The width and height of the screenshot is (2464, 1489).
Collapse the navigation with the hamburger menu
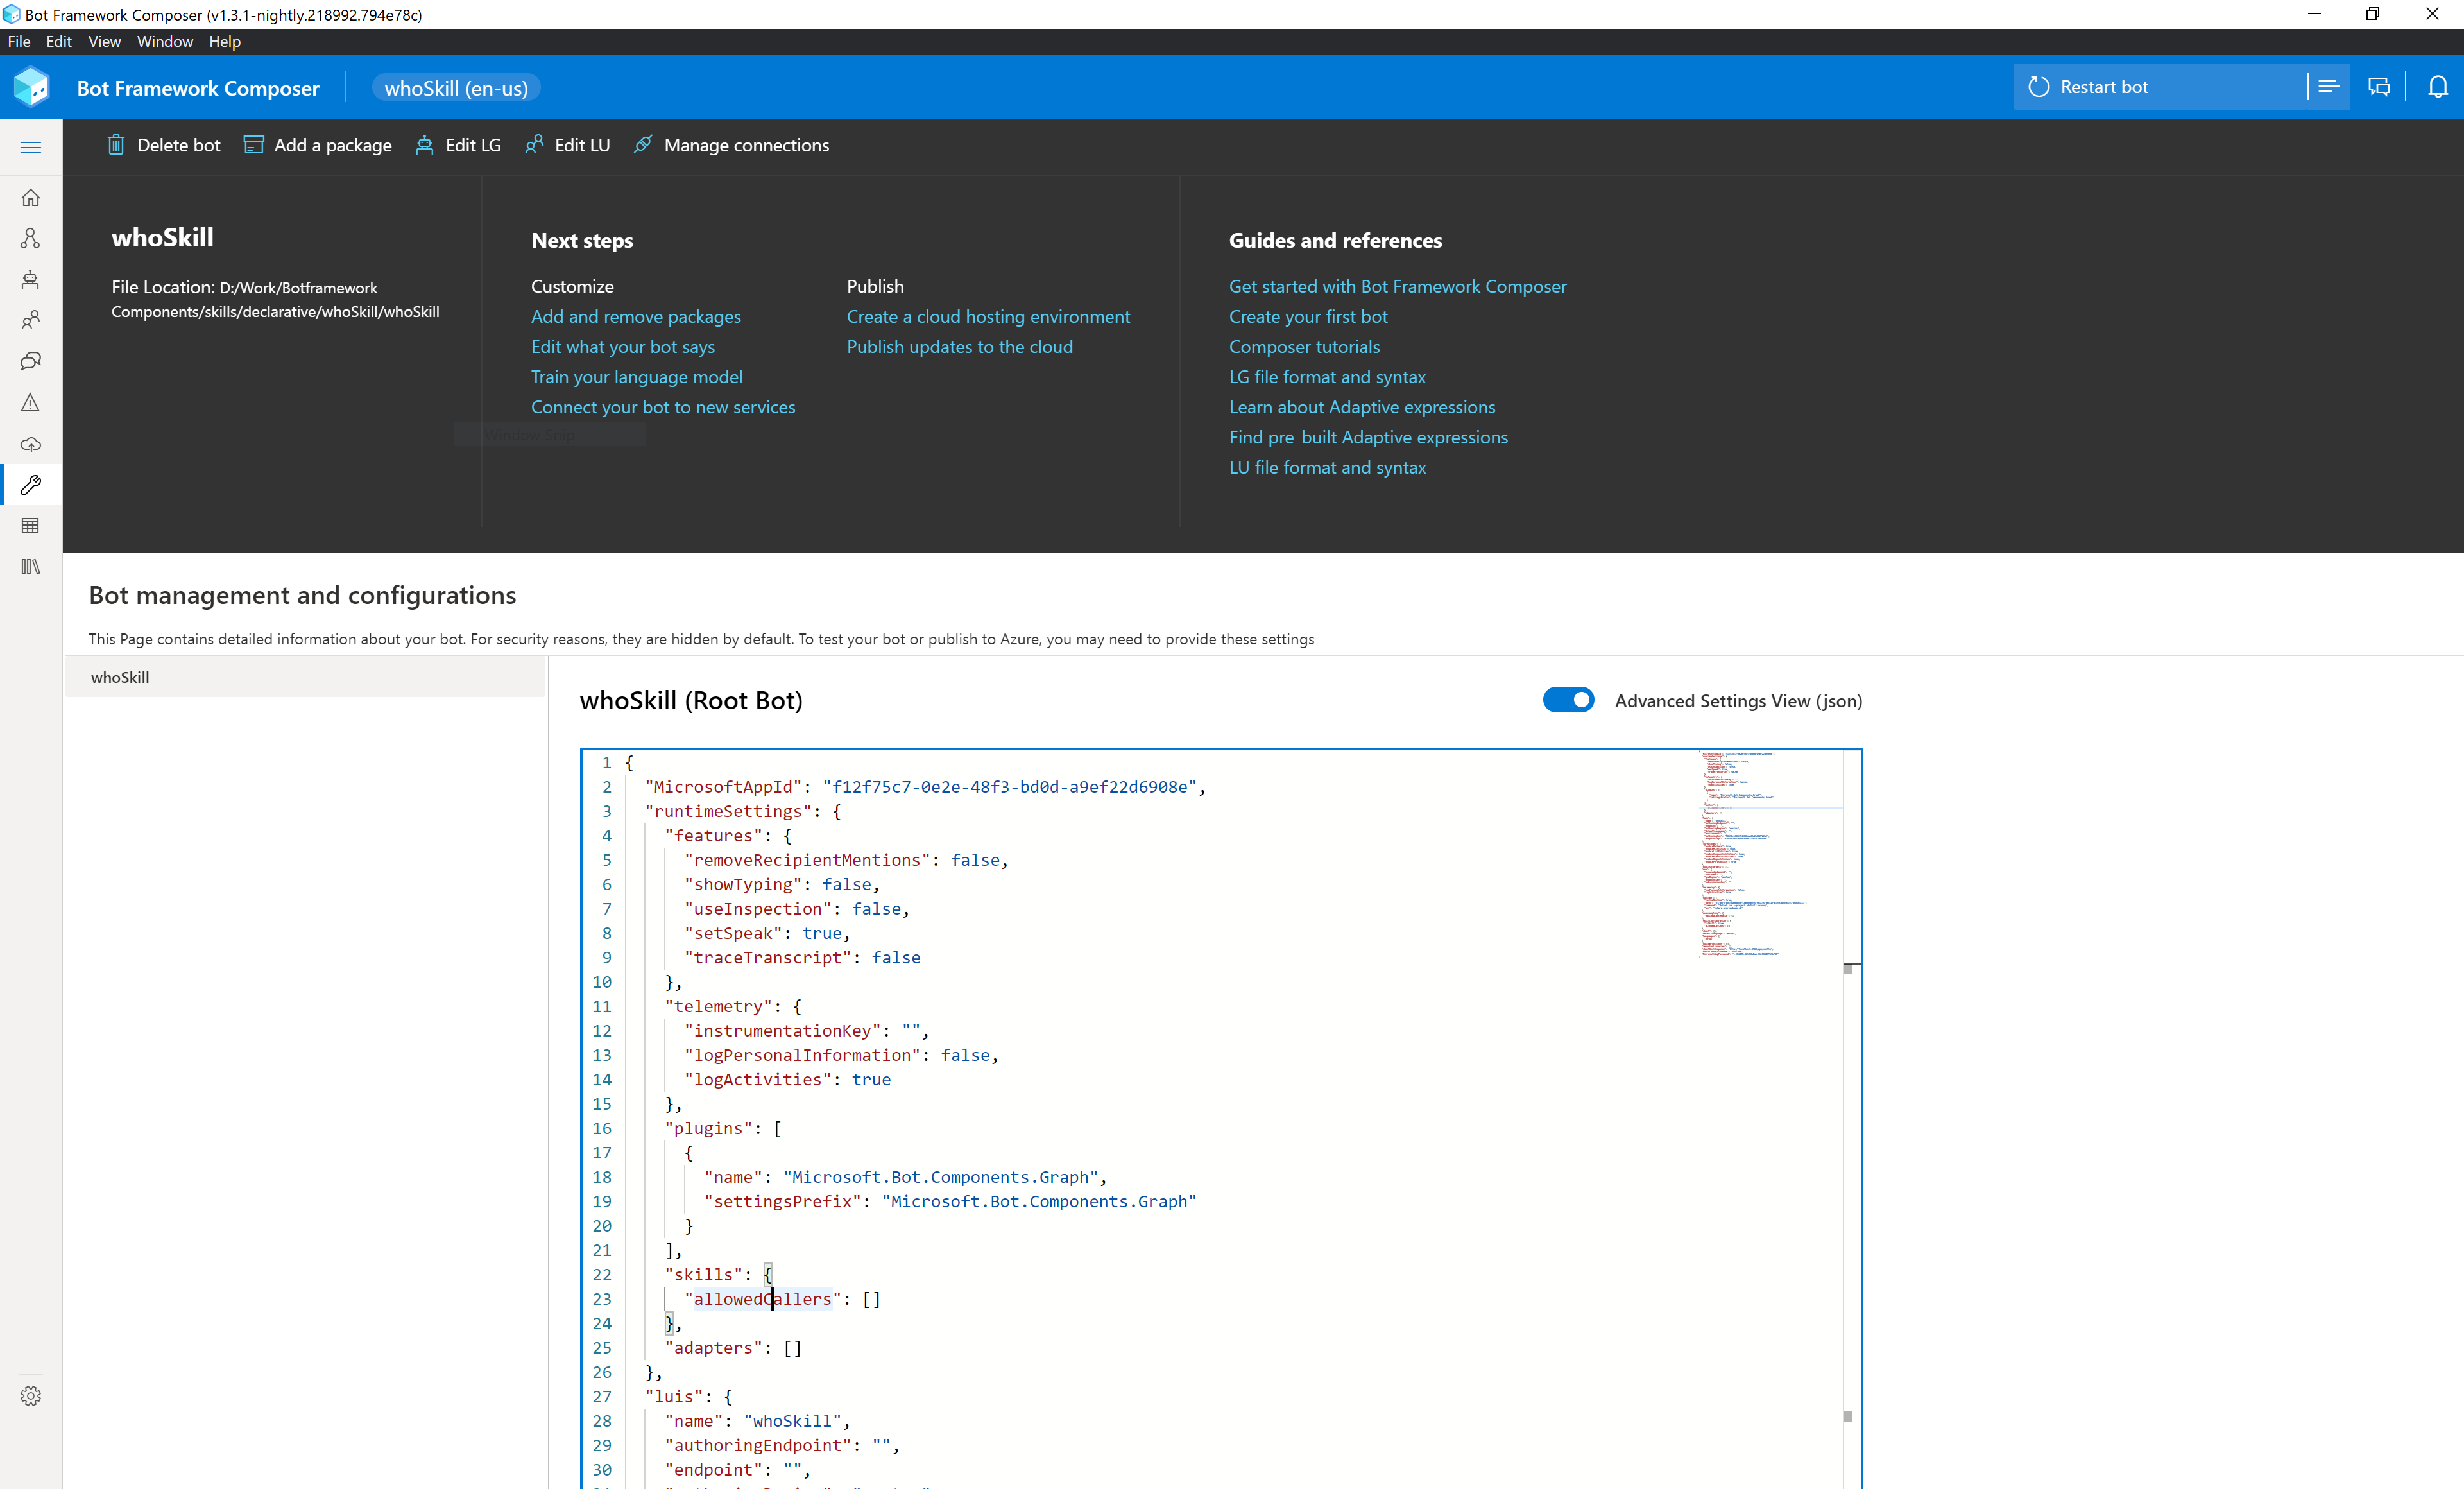31,147
